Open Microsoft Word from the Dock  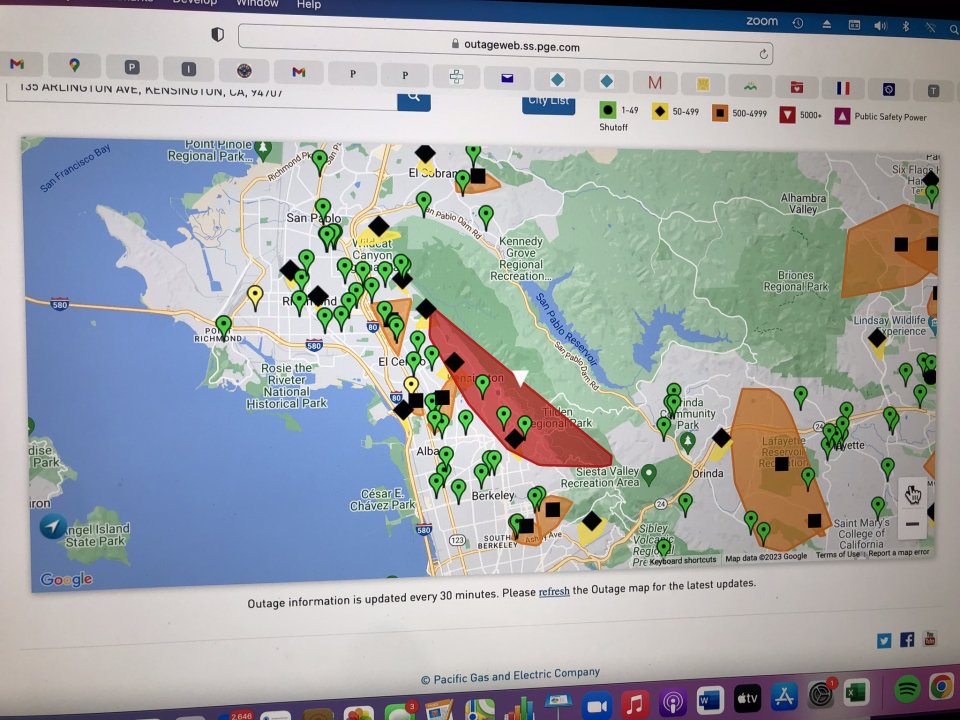point(710,699)
